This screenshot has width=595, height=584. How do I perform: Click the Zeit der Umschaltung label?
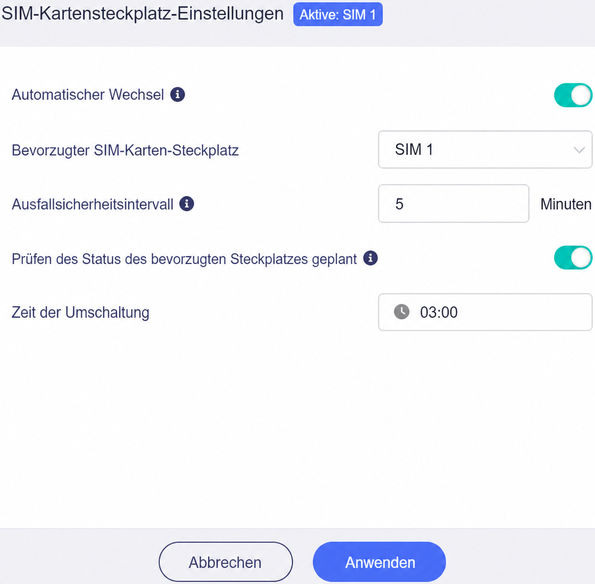click(x=80, y=313)
